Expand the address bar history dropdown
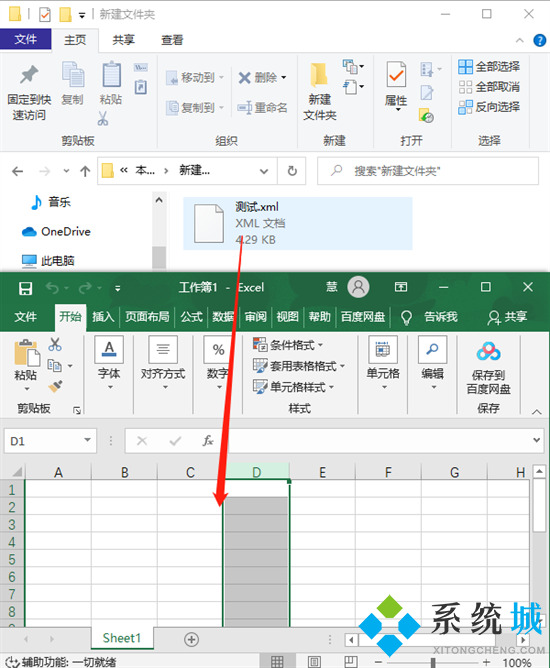Screen dimensions: 550x668 point(264,171)
